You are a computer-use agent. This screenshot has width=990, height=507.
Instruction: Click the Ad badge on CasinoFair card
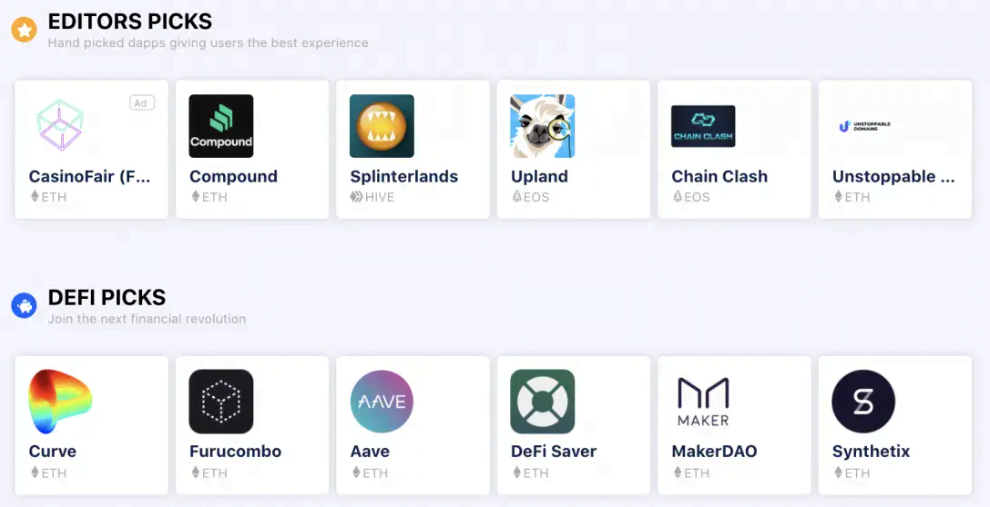point(141,103)
